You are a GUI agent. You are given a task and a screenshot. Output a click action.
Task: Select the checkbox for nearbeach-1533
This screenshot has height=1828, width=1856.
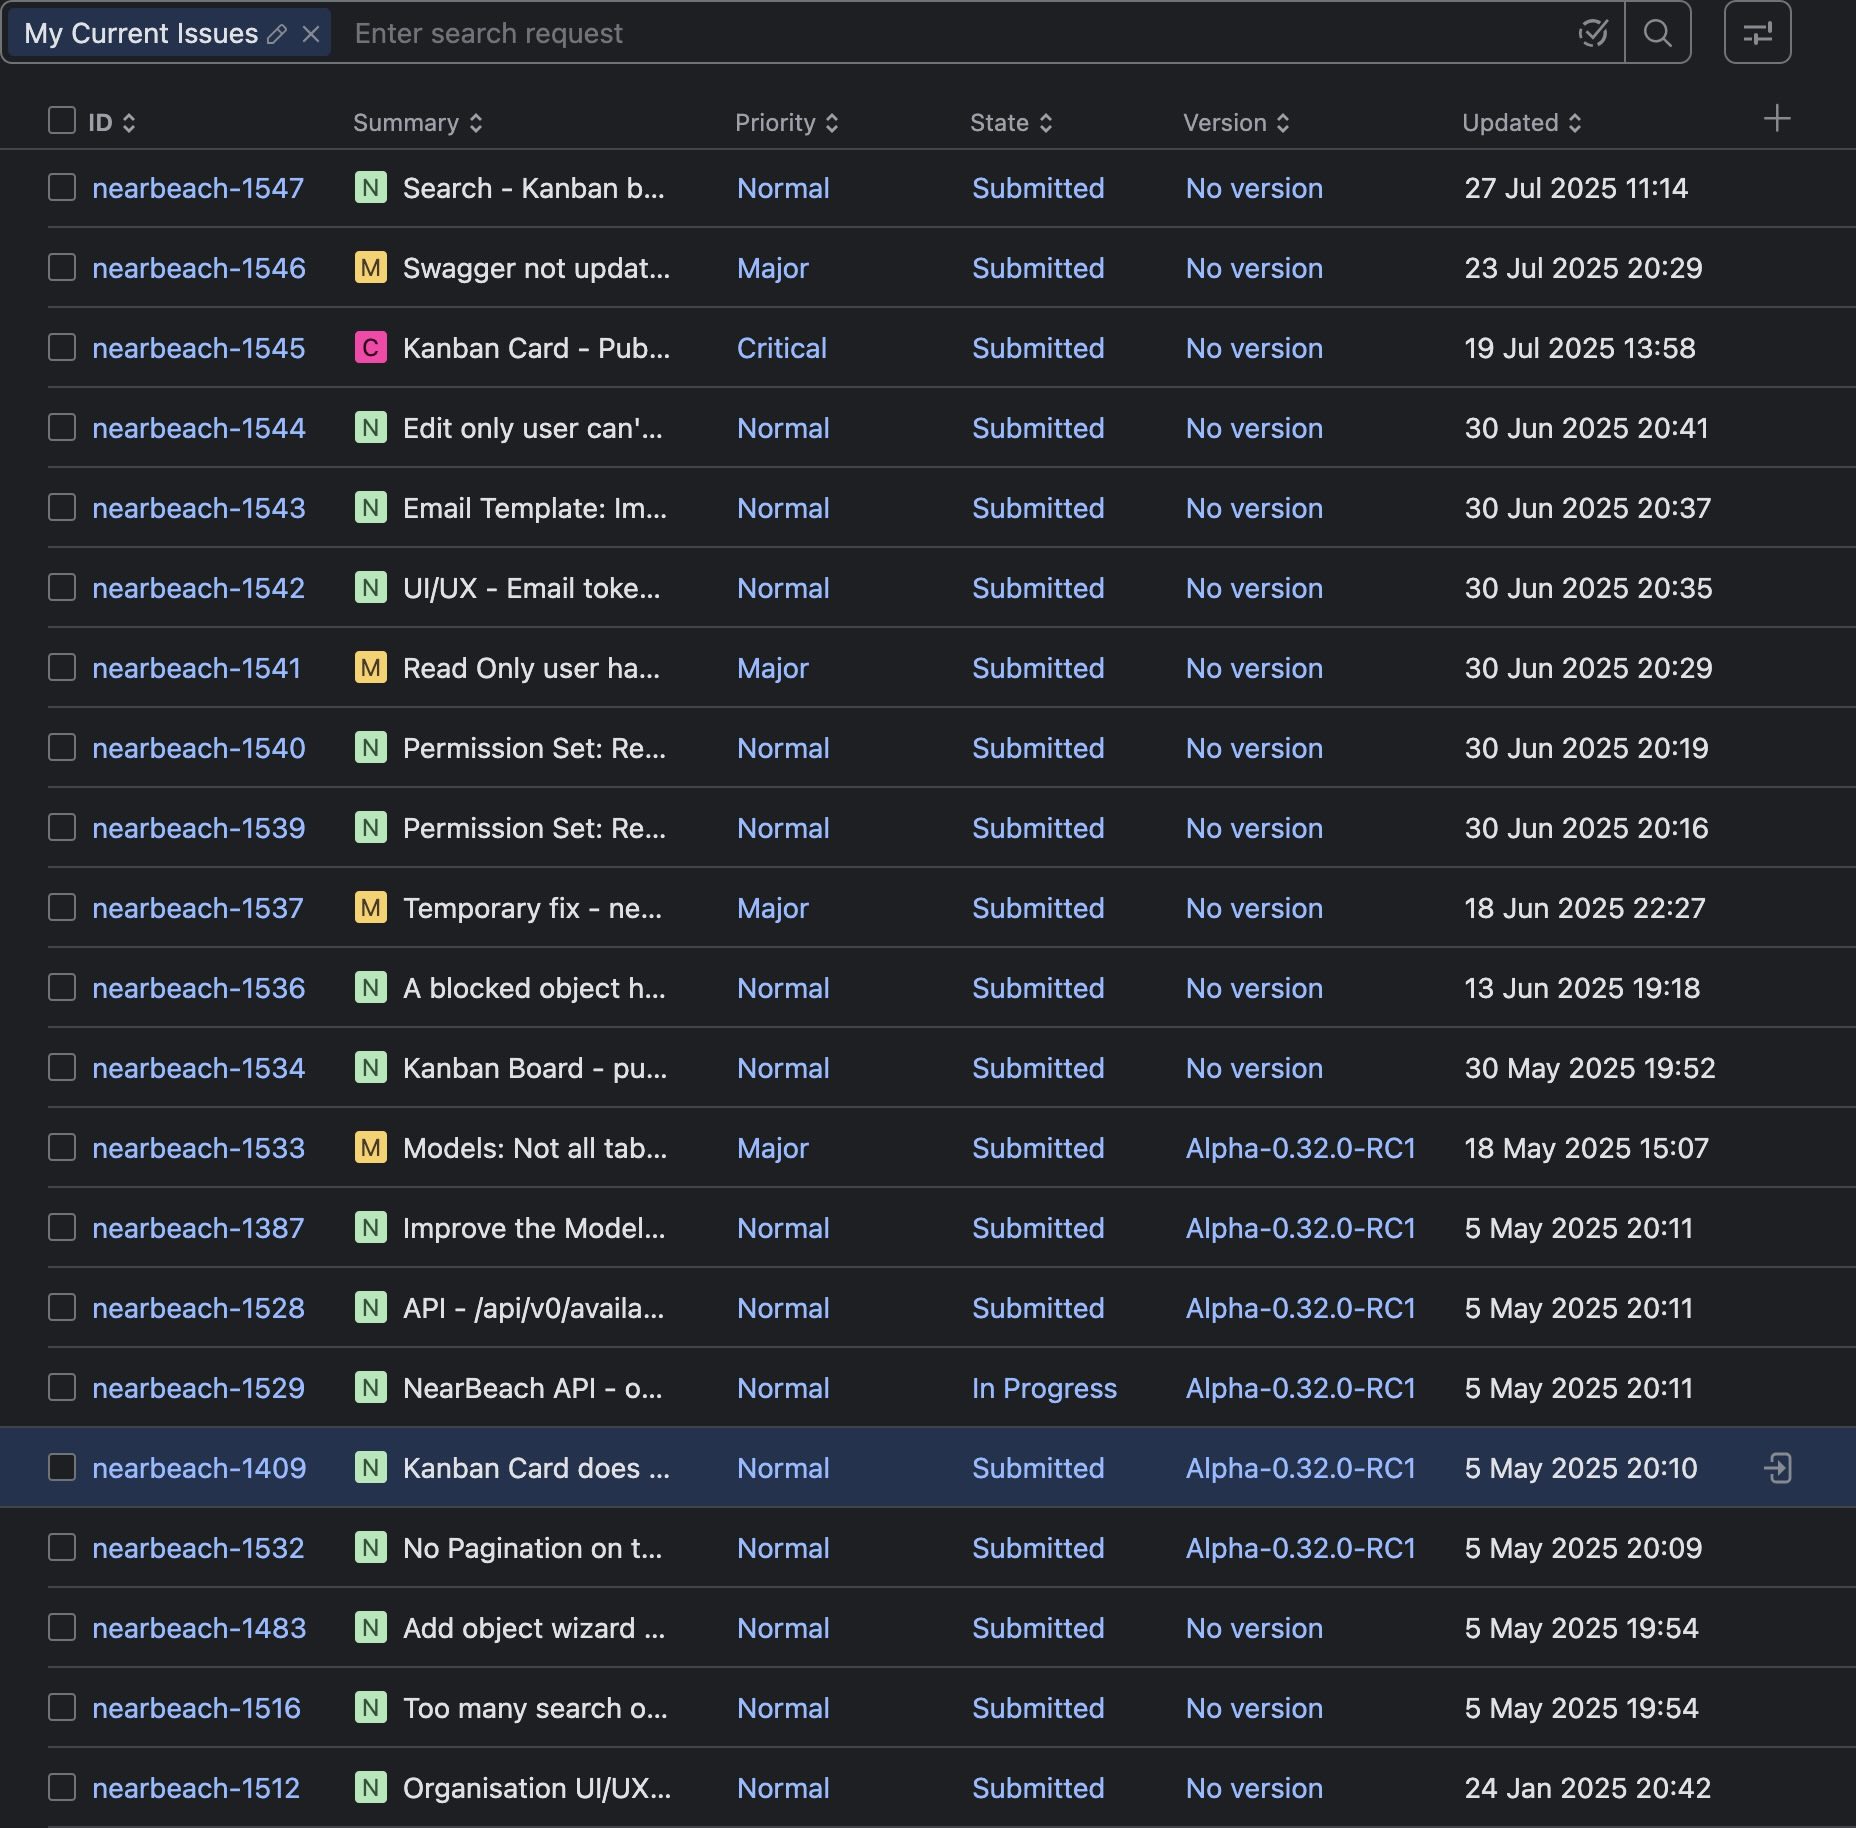tap(62, 1148)
